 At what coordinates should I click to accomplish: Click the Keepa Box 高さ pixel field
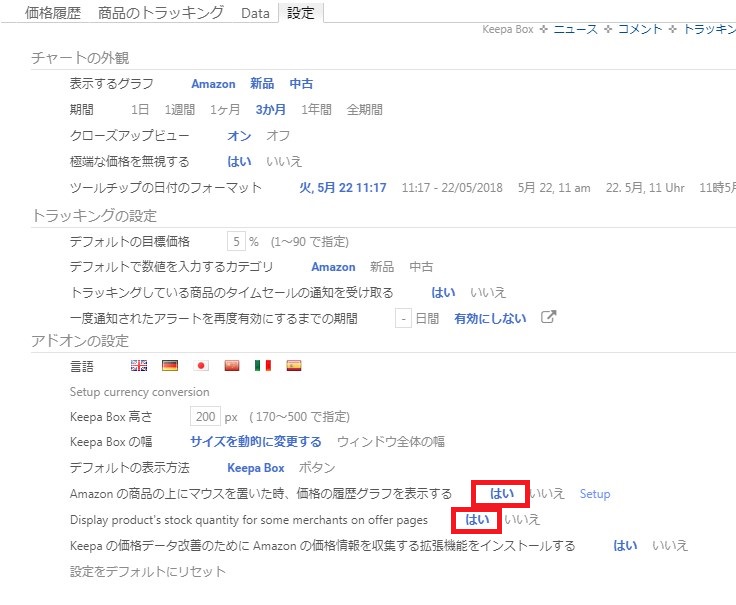[205, 416]
